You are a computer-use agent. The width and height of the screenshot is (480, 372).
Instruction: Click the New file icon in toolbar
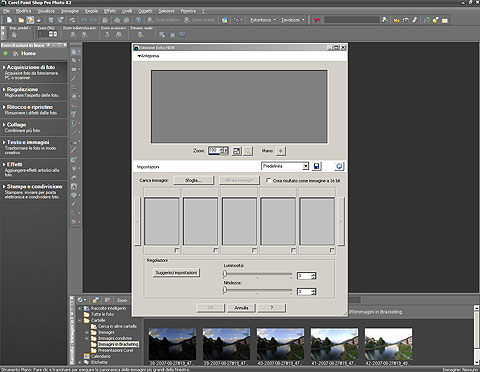10,20
